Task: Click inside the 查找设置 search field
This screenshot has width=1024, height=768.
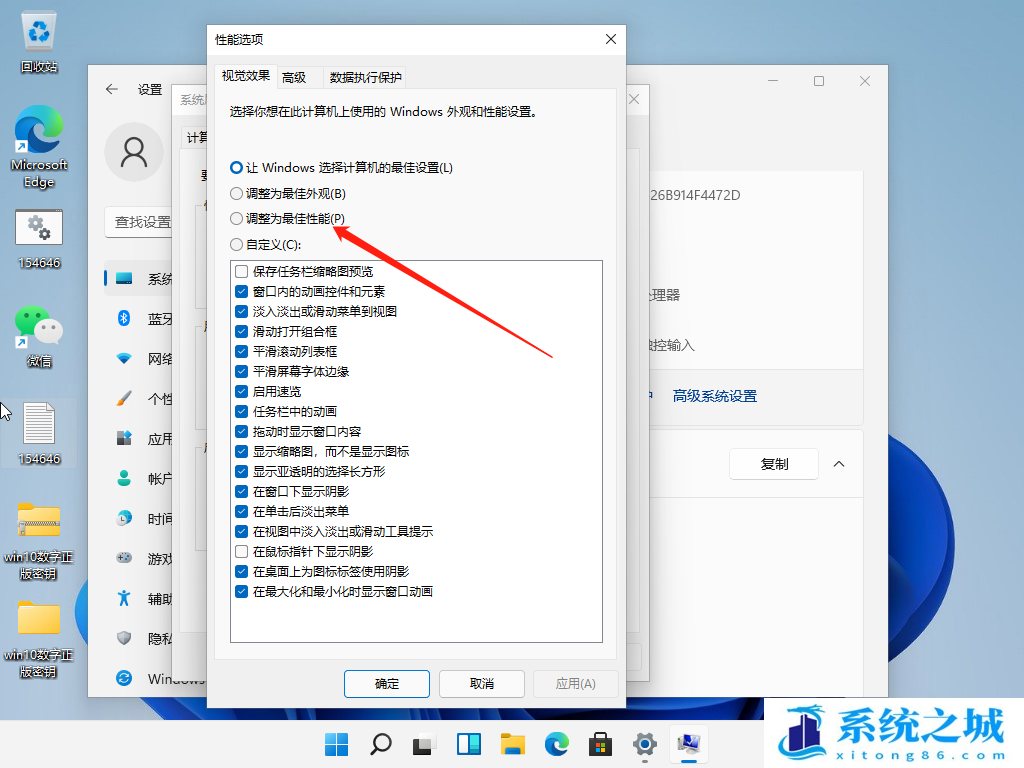Action: click(x=140, y=222)
